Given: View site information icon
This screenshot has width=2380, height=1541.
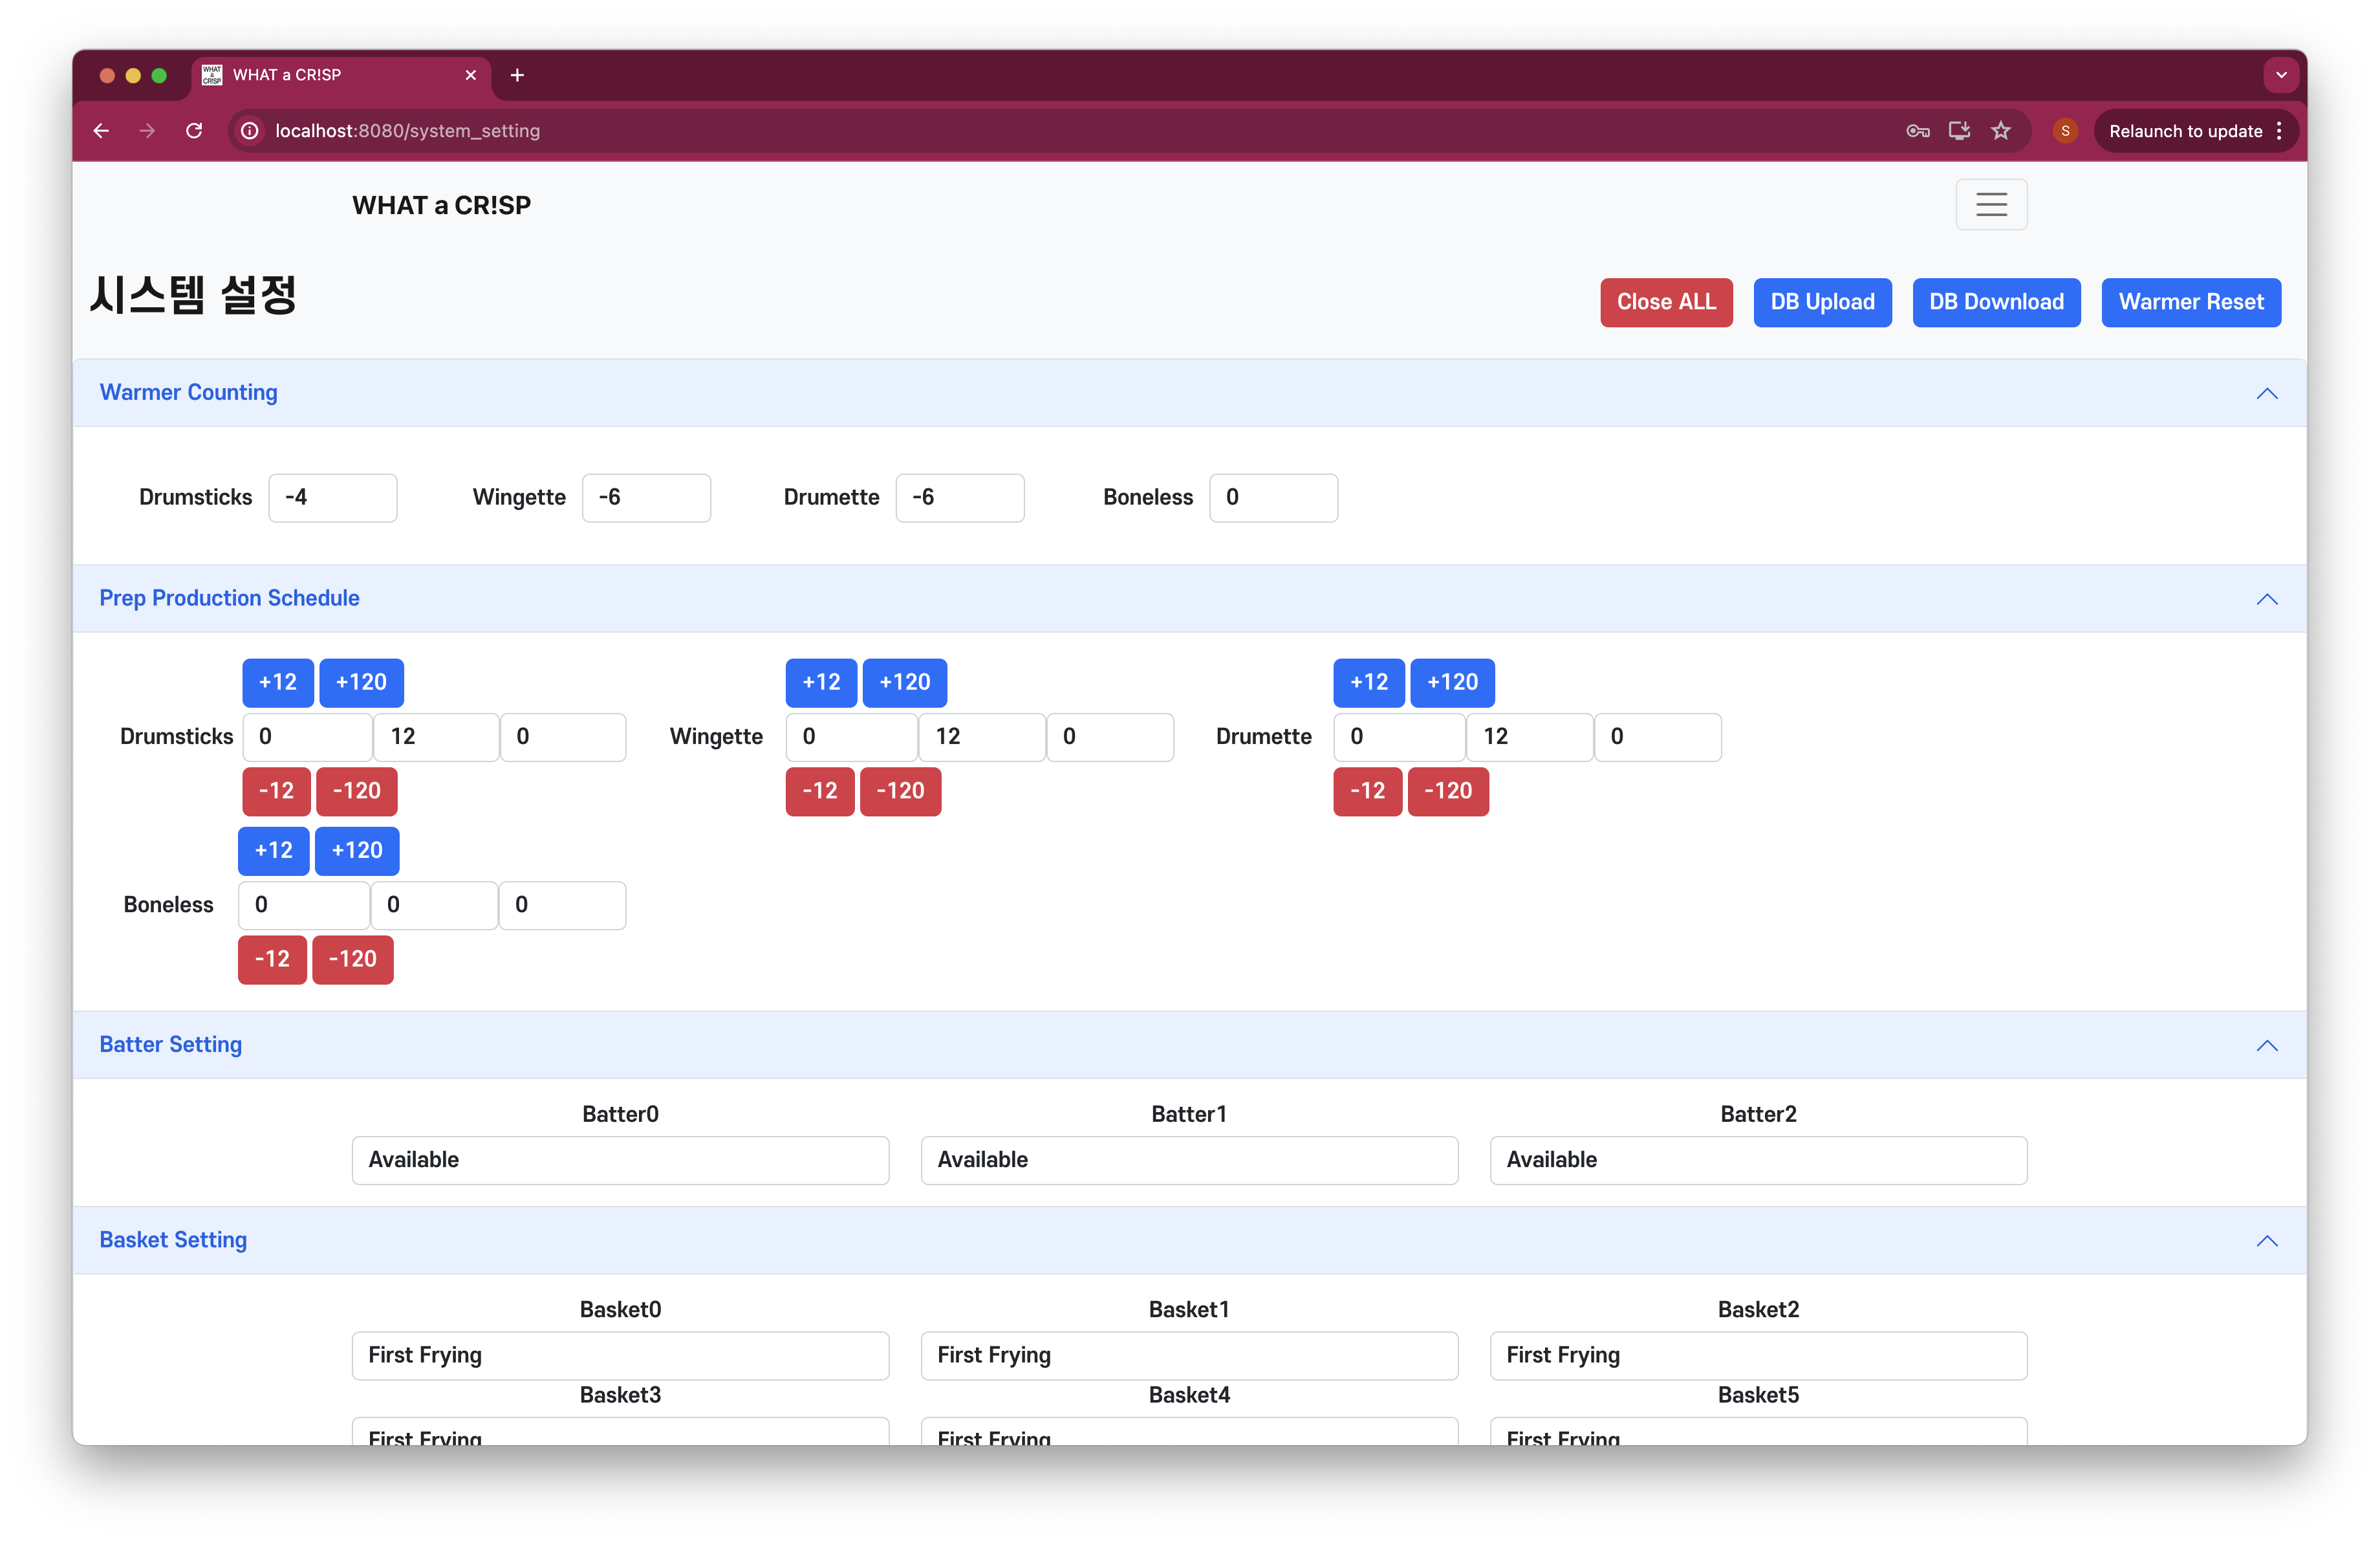Looking at the screenshot, I should (250, 131).
